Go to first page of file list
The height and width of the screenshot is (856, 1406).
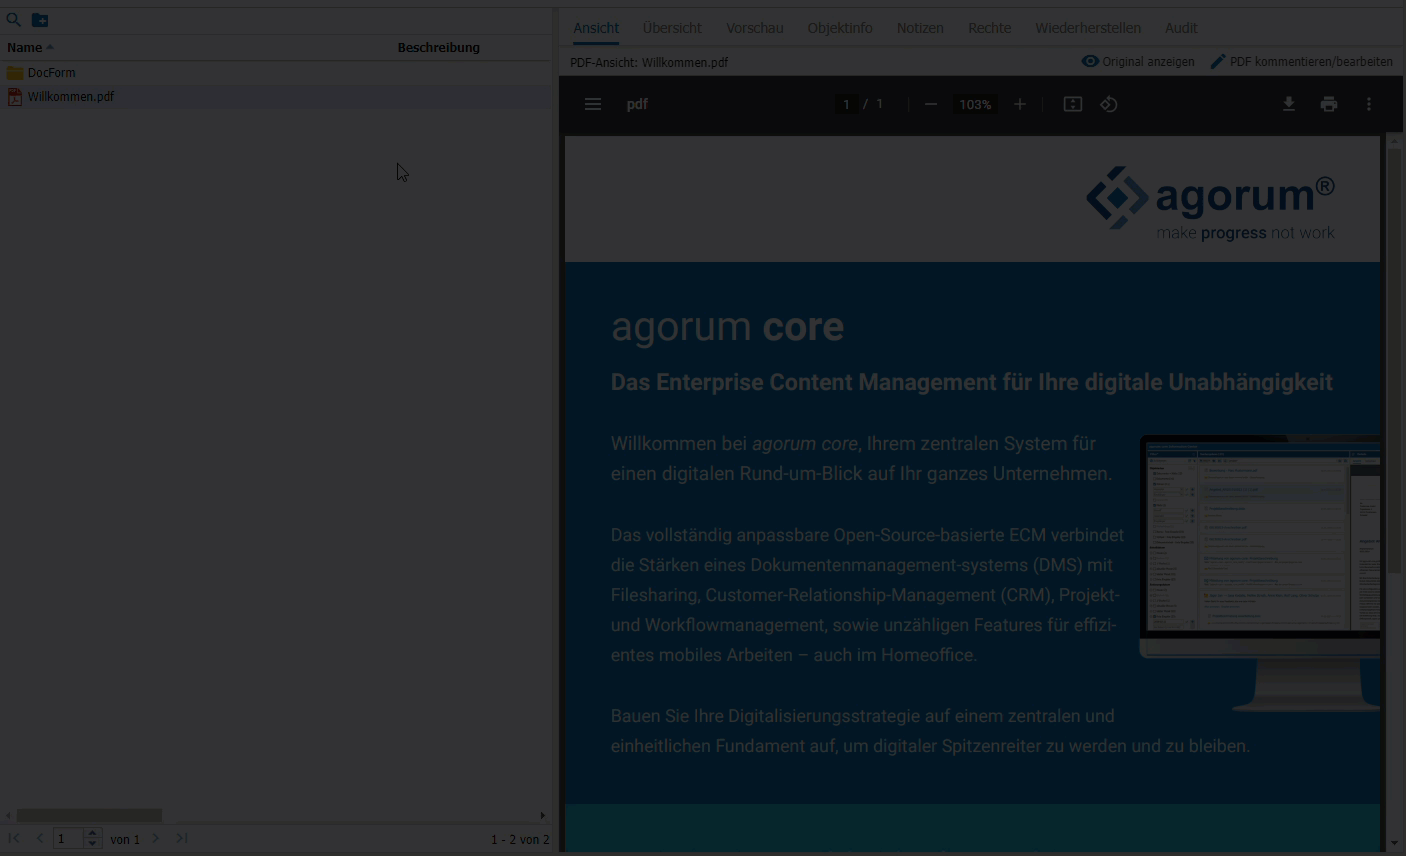click(14, 838)
